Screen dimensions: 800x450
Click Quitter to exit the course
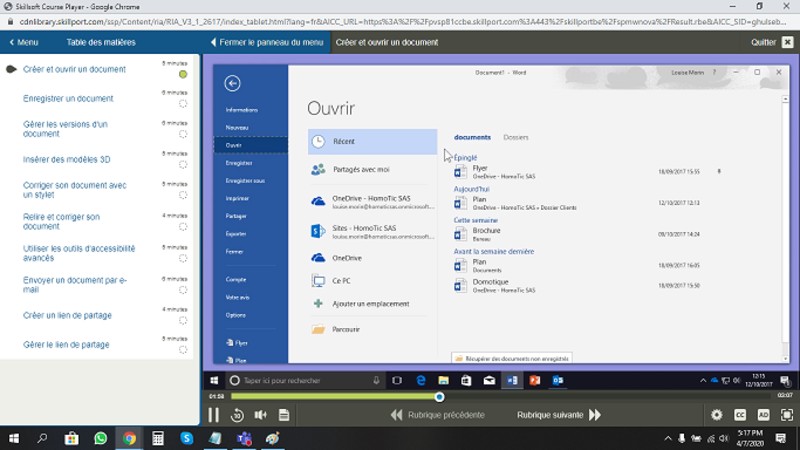point(772,42)
